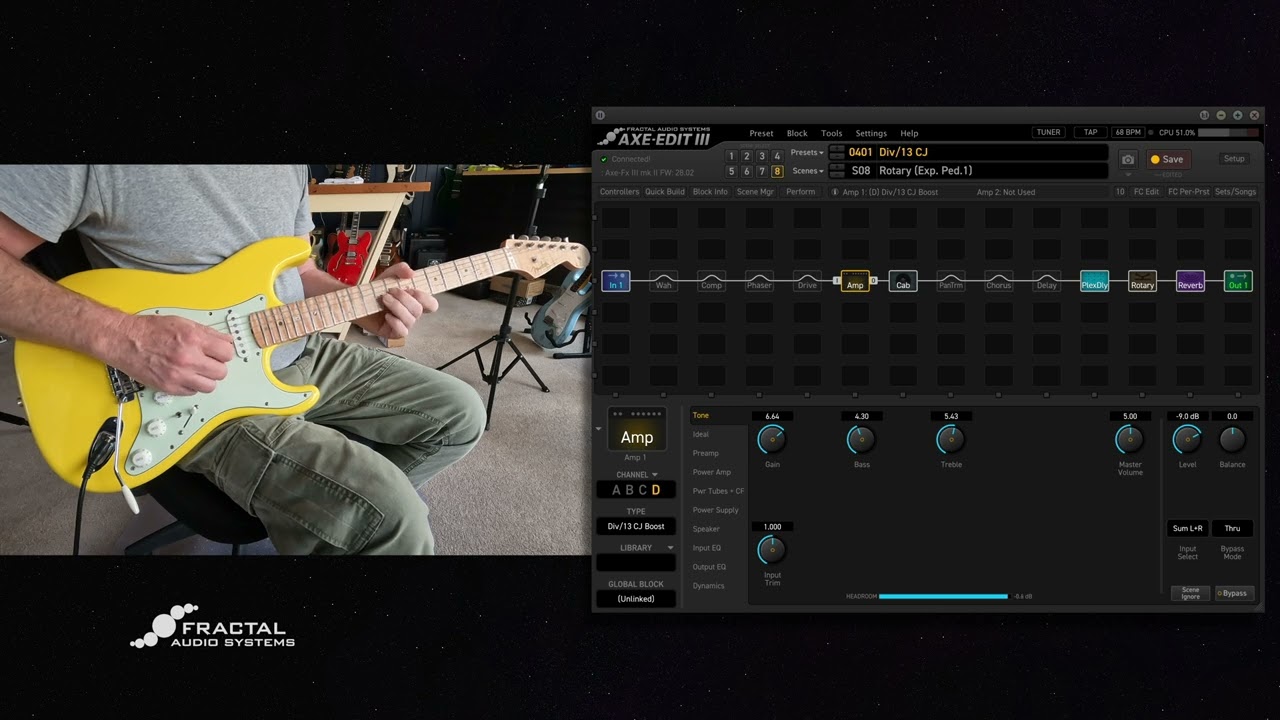Click the large Amp block icon in editor
The image size is (1280, 720).
pyautogui.click(x=637, y=429)
